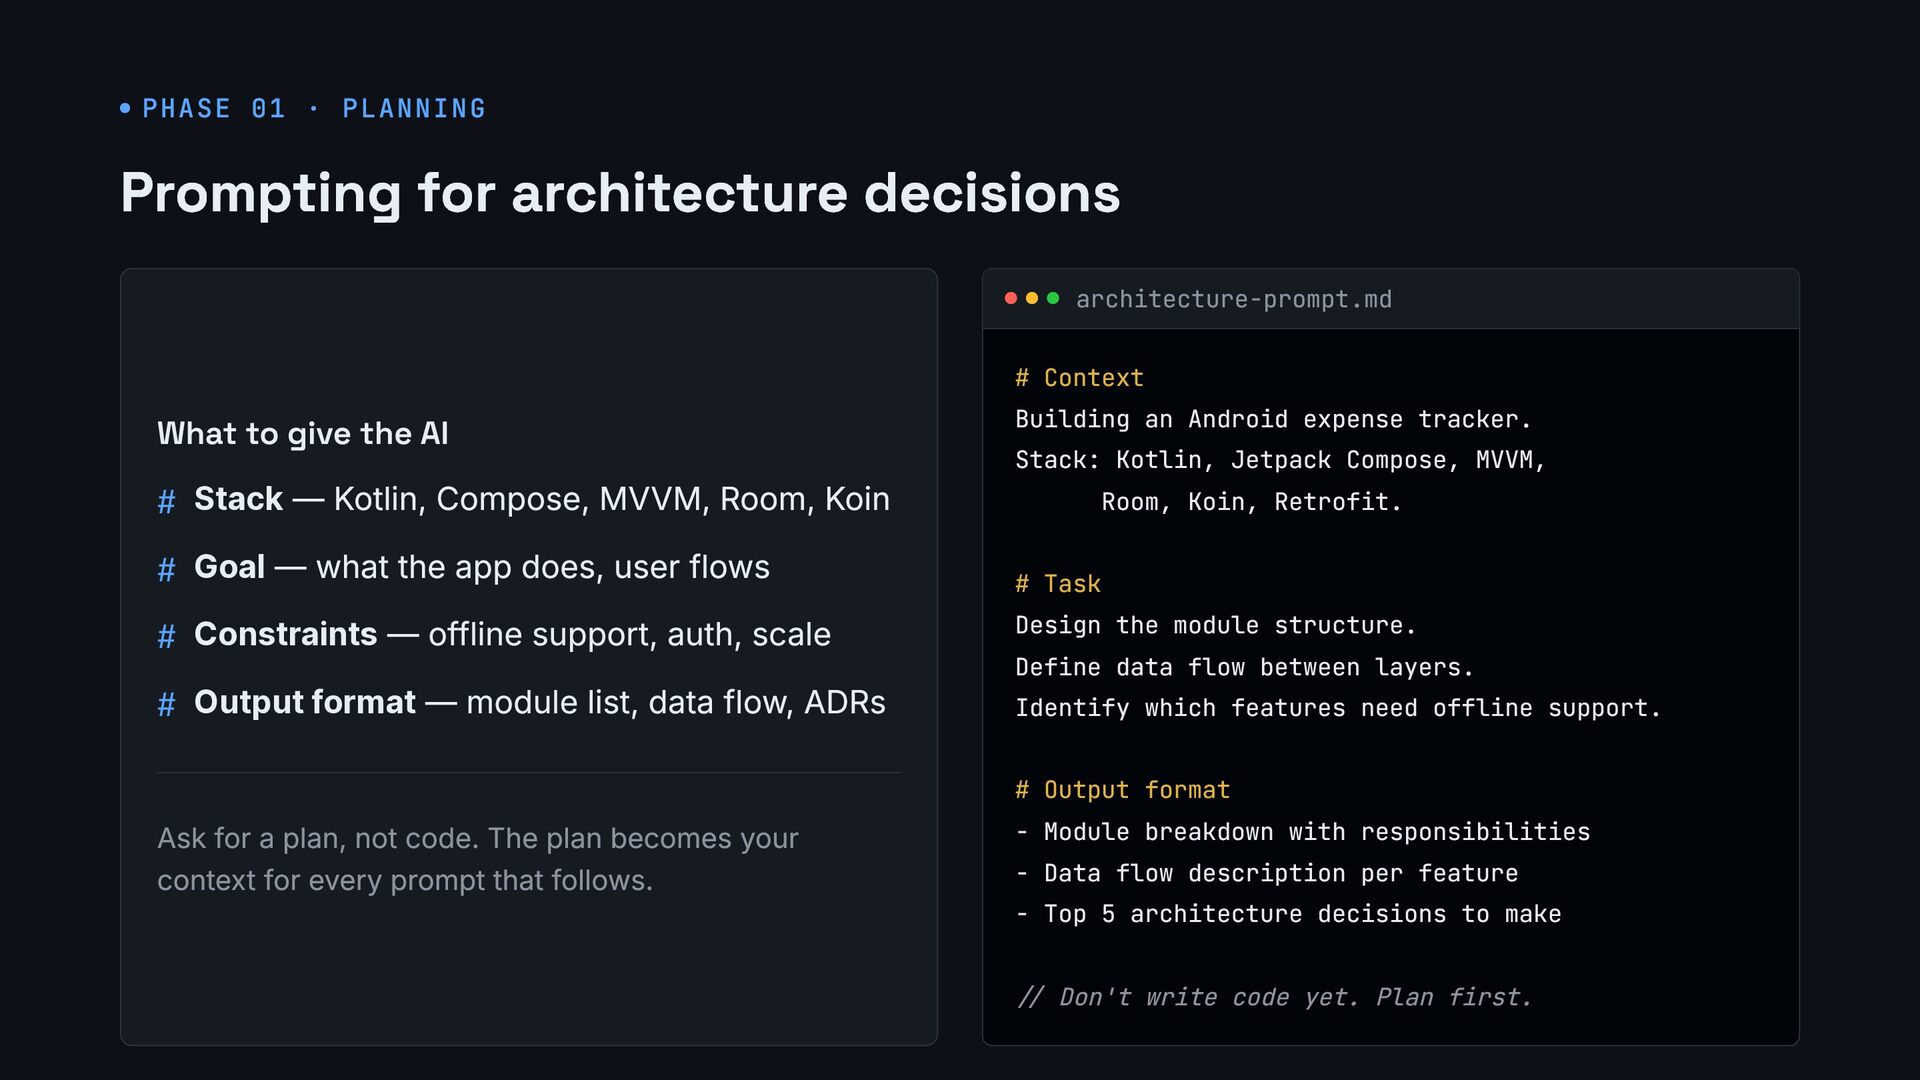
Task: Click the # Context heading
Action: point(1079,378)
